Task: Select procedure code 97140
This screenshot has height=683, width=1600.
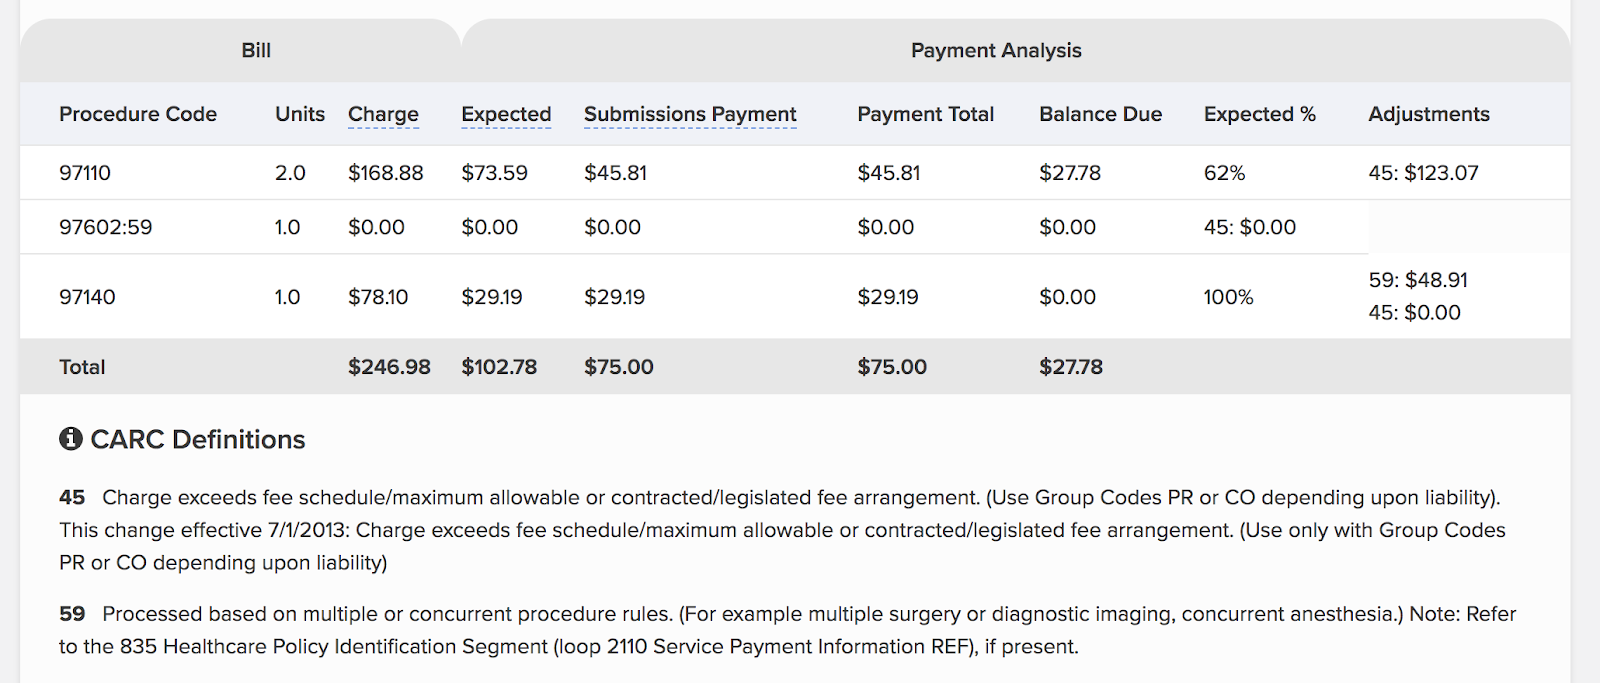Action: point(88,297)
